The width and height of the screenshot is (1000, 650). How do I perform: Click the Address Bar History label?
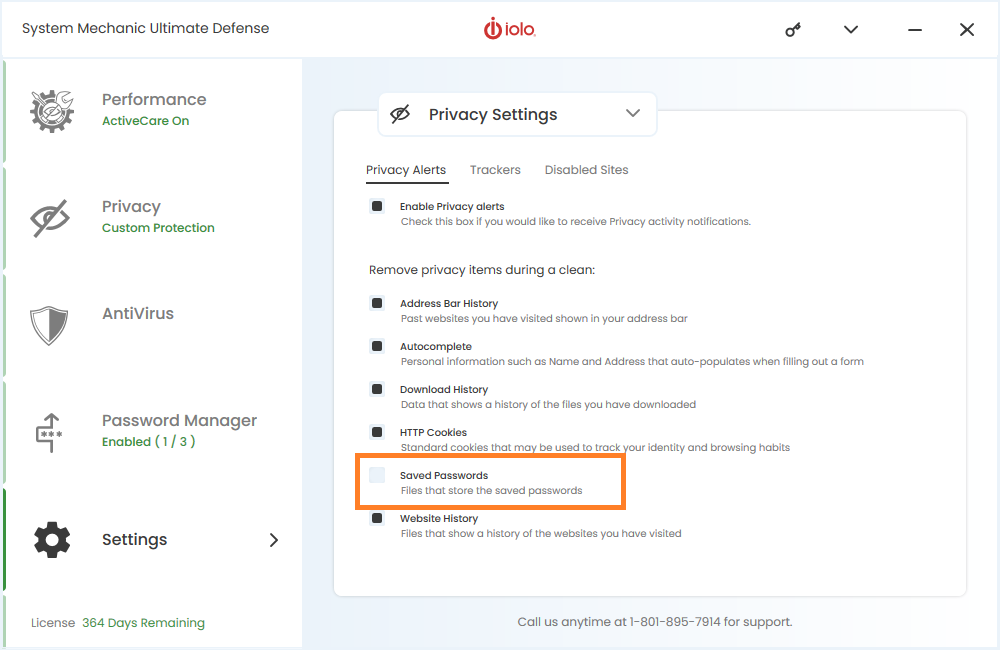[x=449, y=304]
